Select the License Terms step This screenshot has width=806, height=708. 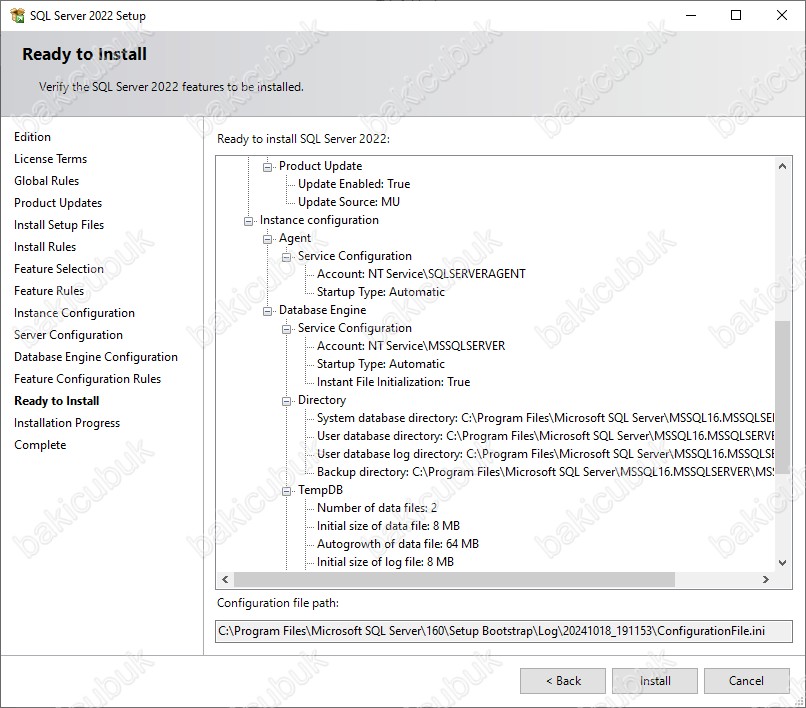[x=50, y=159]
